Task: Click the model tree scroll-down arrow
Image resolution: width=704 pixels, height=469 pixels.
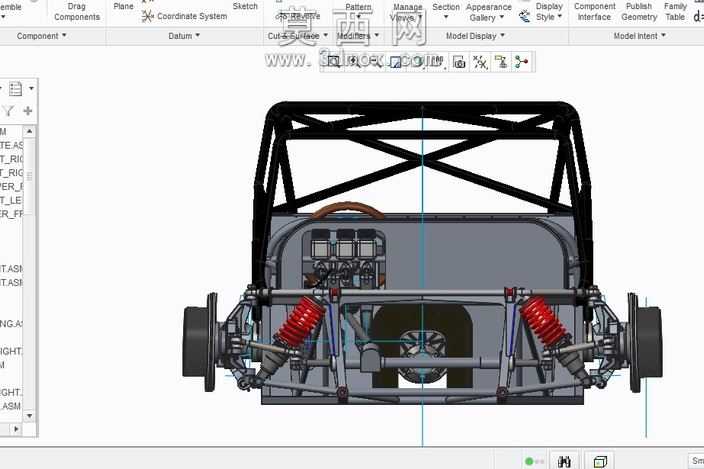Action: tap(30, 416)
